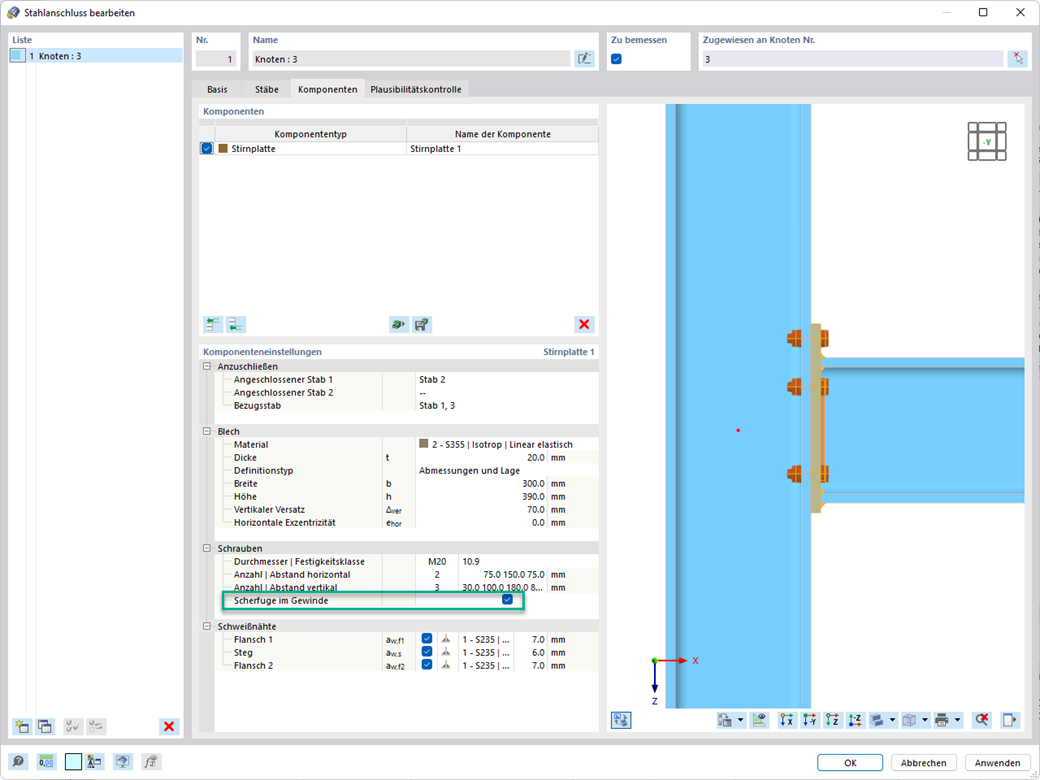The height and width of the screenshot is (780, 1040).
Task: Open help icon at bottom left
Action: click(x=19, y=761)
